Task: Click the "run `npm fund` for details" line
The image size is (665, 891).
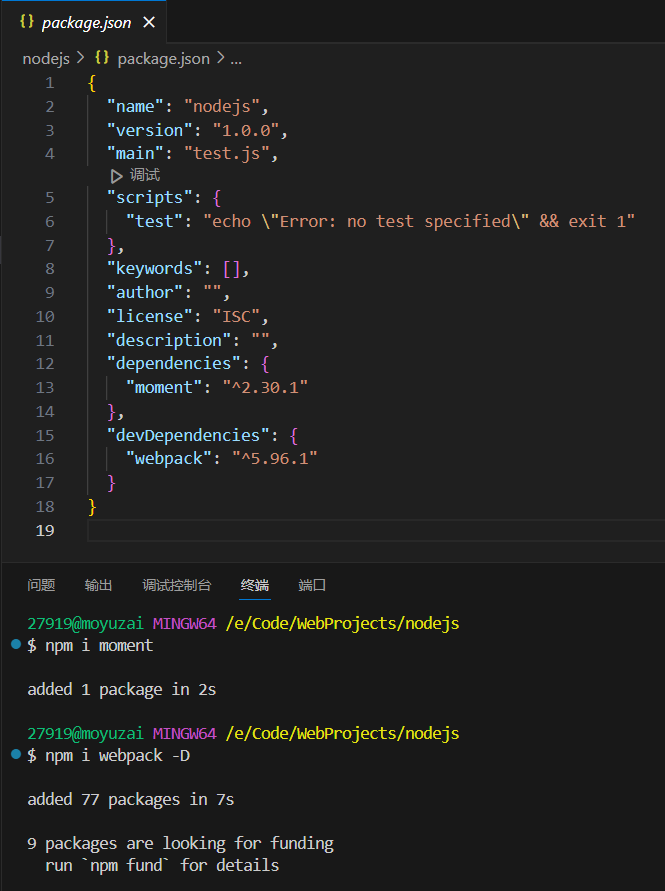Action: click(162, 866)
